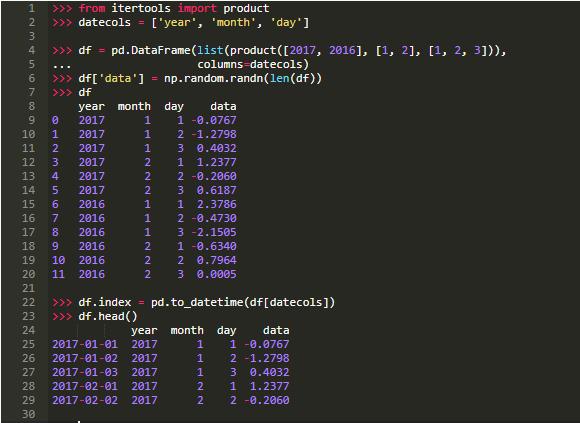Image resolution: width=580 pixels, height=423 pixels.
Task: Click the date index 2017-01-03
Action: click(x=85, y=372)
